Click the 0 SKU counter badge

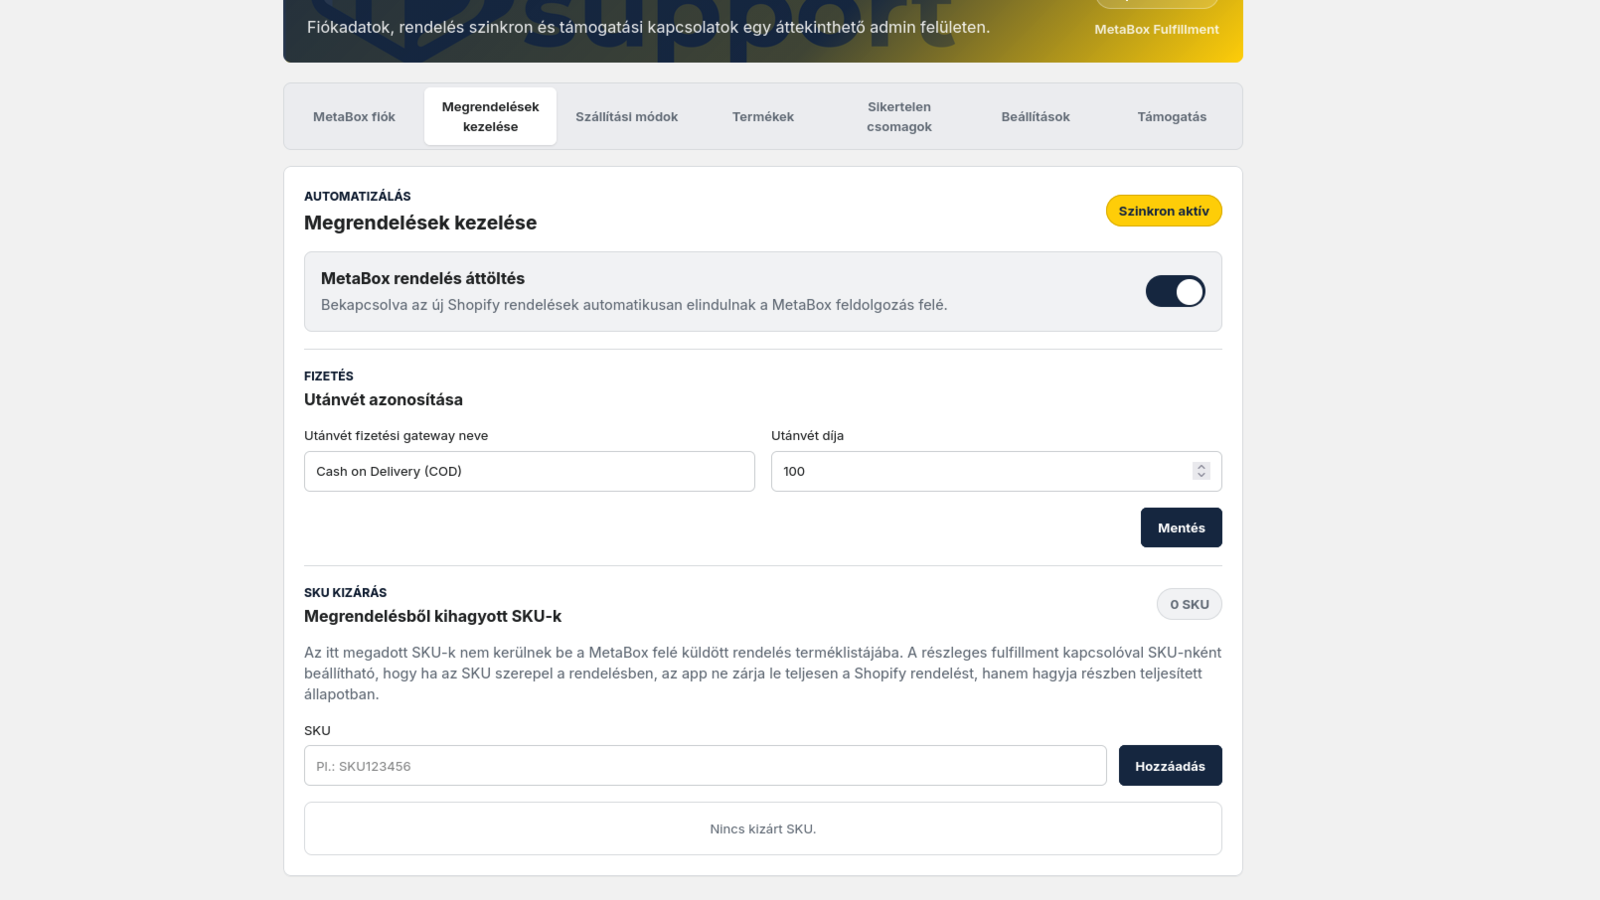1189,604
